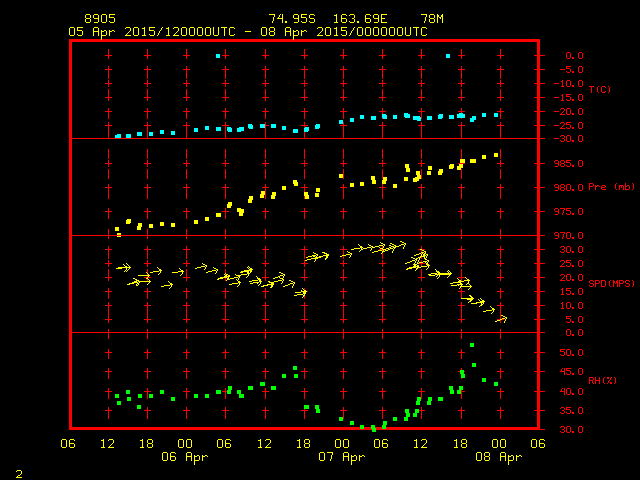Select the latitude text 74.95S
640x480 pixels.
tap(292, 19)
